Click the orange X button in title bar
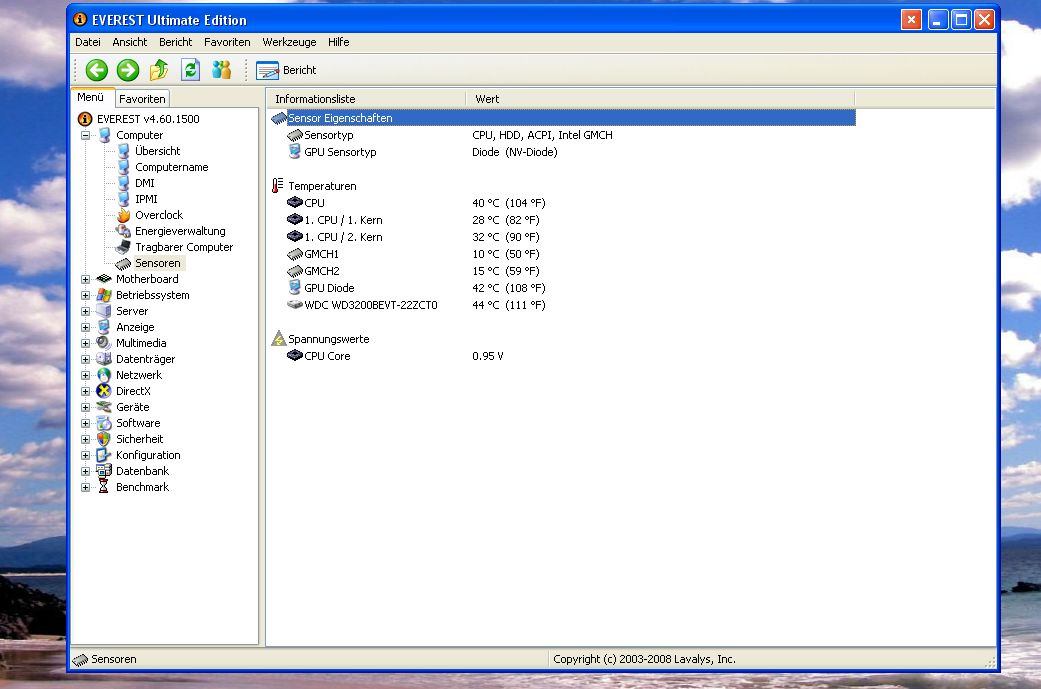 [911, 20]
